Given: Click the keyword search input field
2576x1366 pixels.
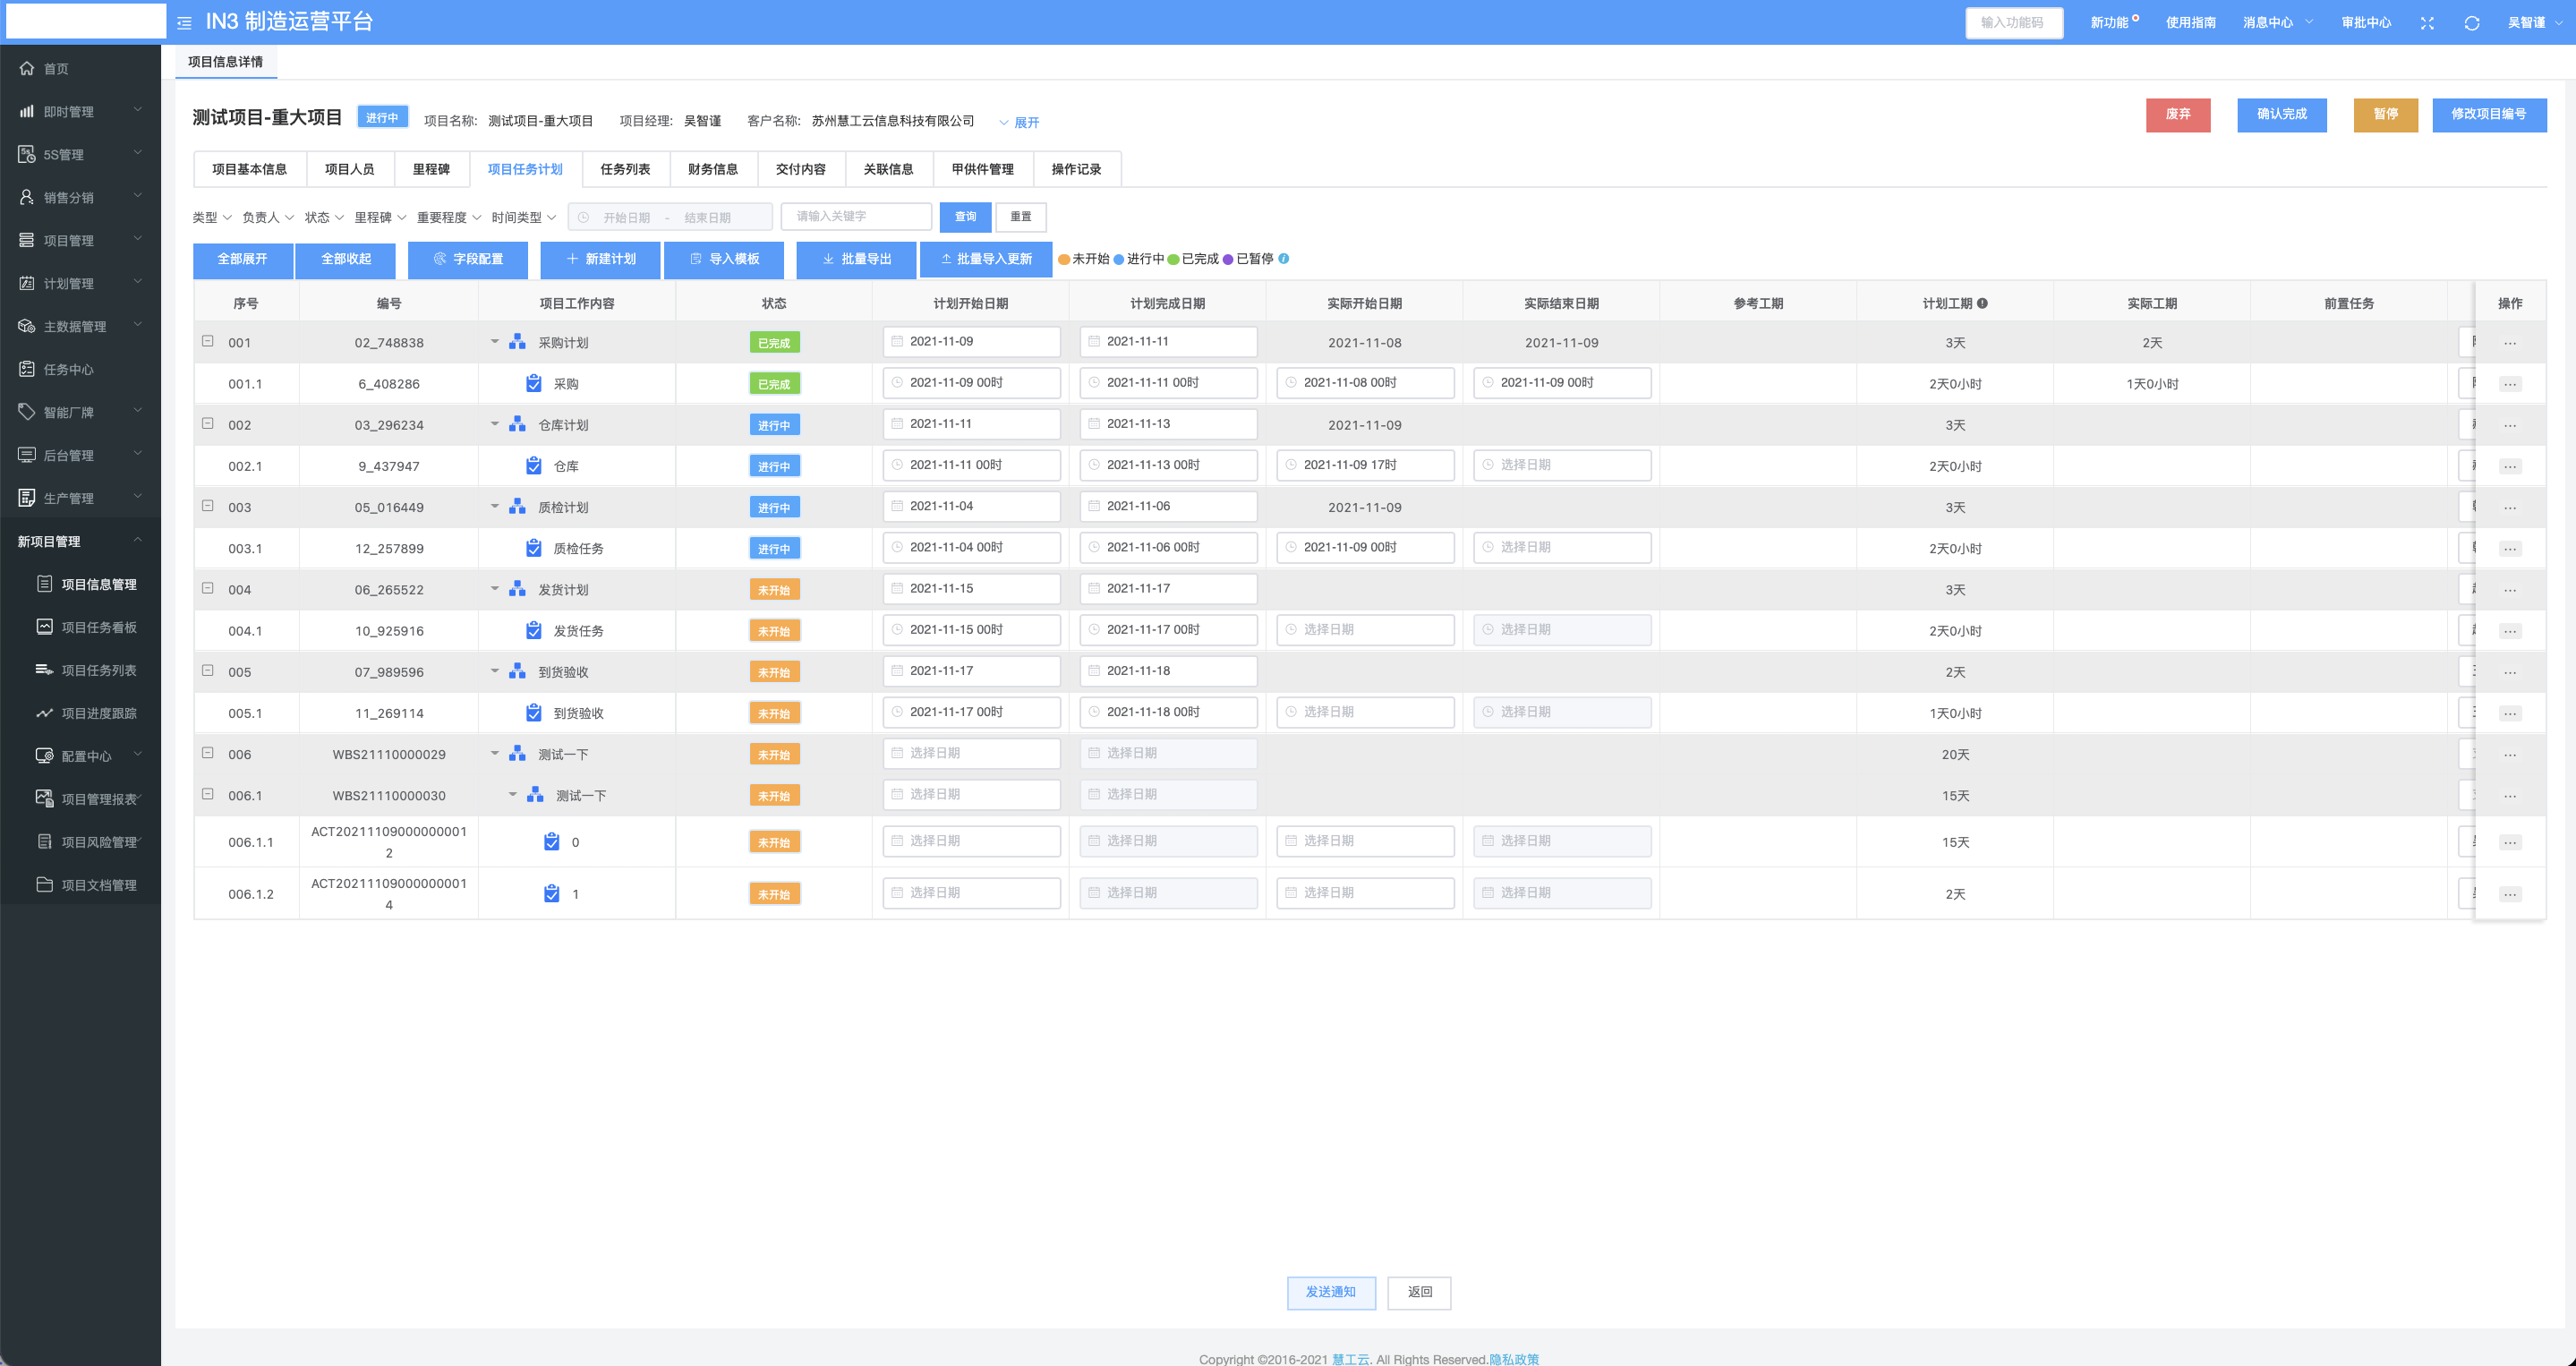Looking at the screenshot, I should click(x=856, y=216).
